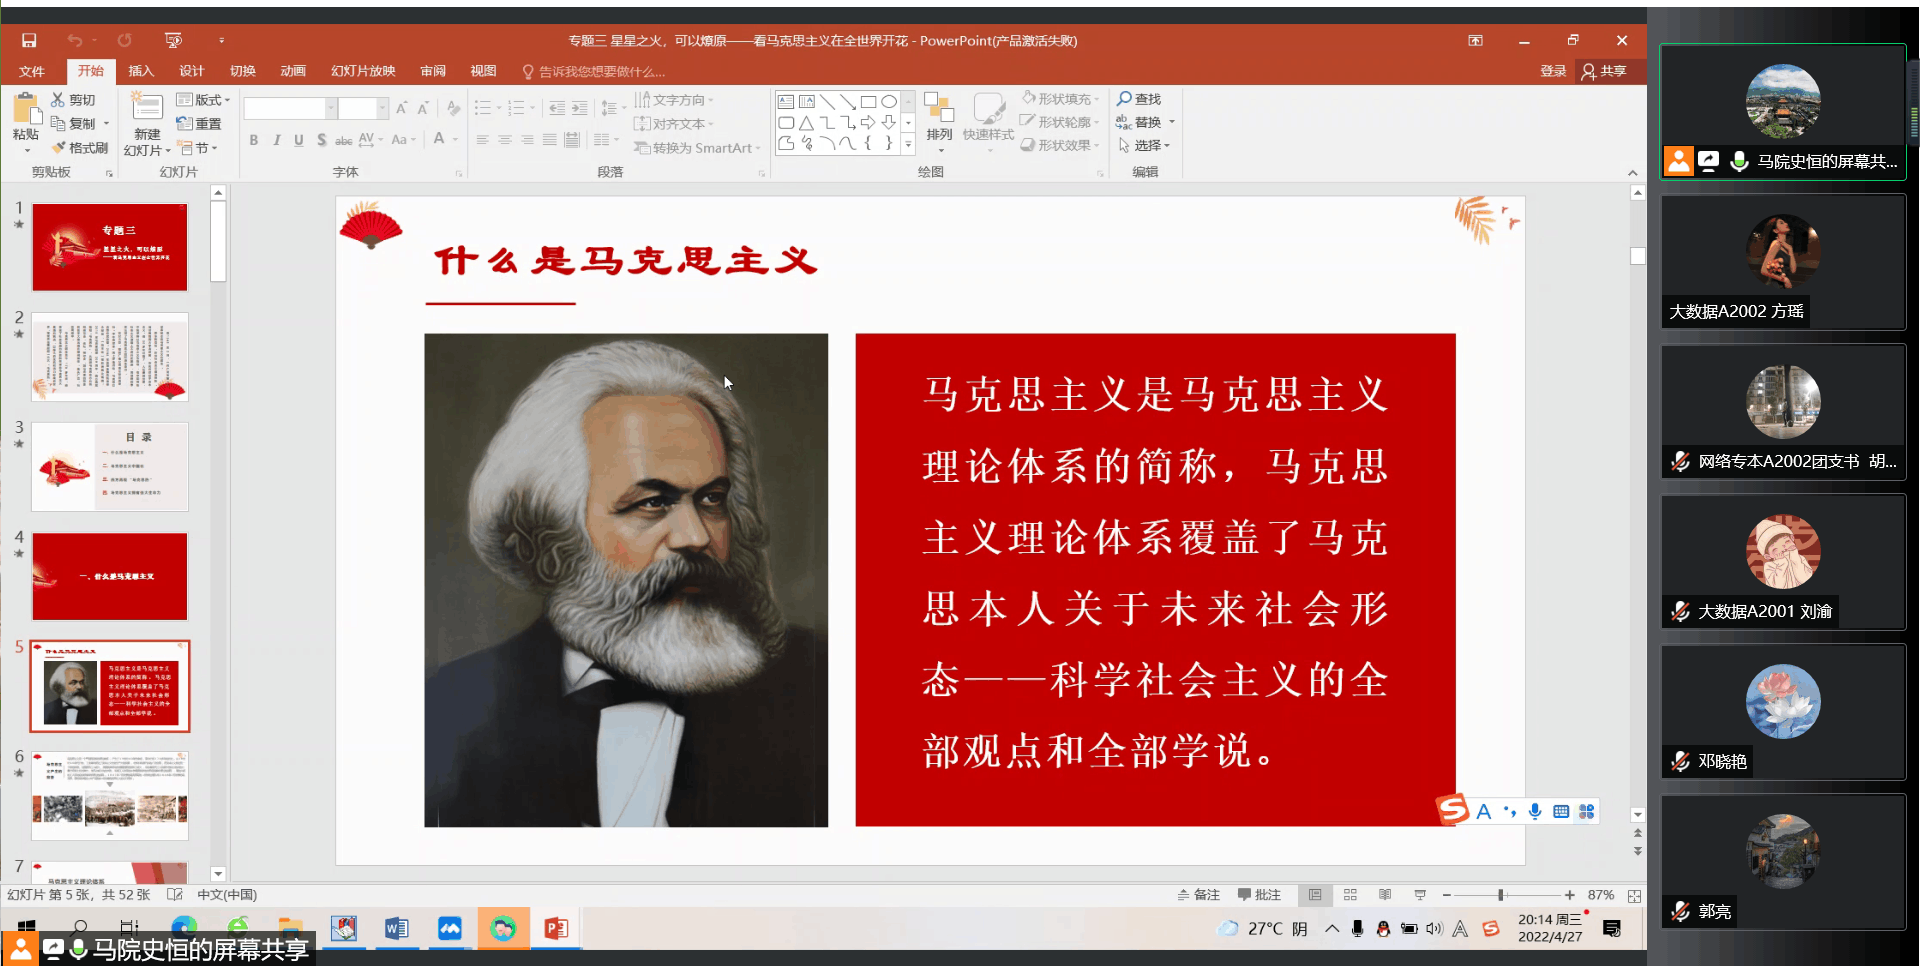Click the zoom in plus button
Image resolution: width=1920 pixels, height=966 pixels.
tap(1570, 895)
